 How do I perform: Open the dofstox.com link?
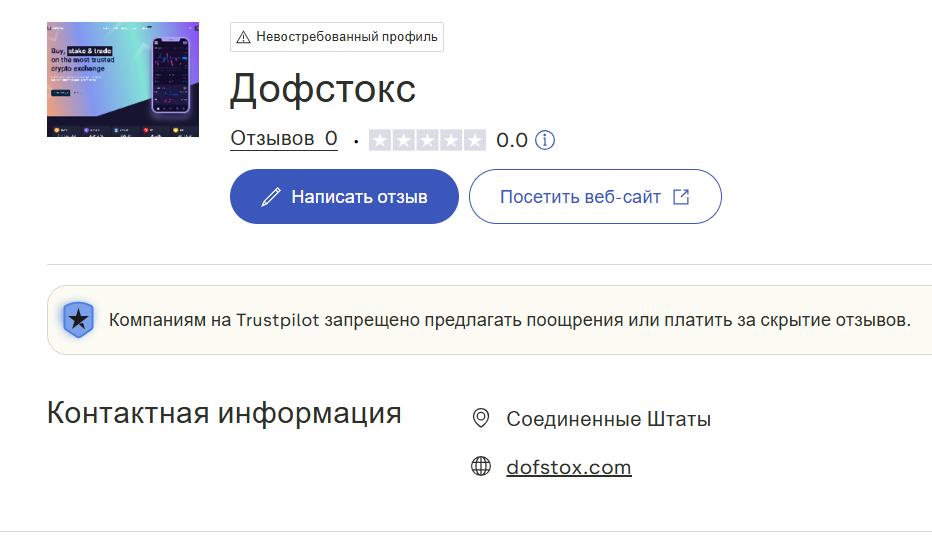[x=569, y=467]
